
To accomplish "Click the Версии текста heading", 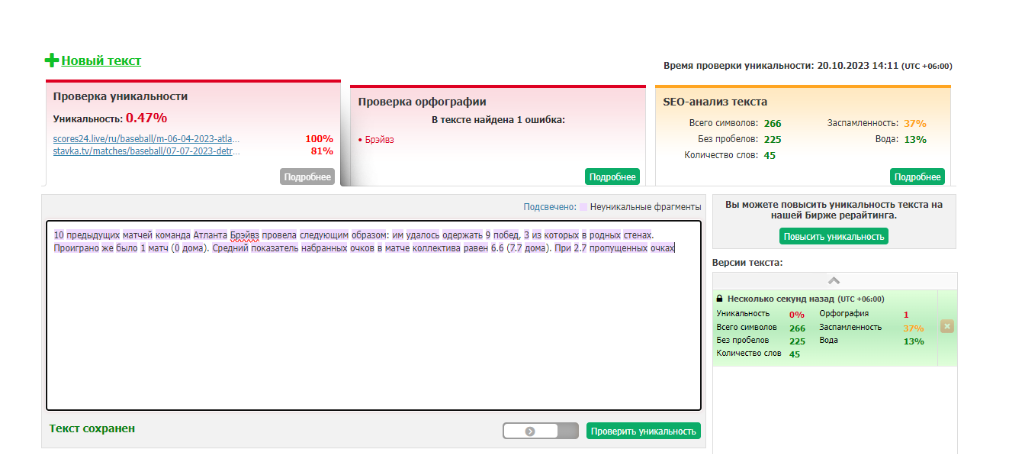I will pyautogui.click(x=747, y=263).
